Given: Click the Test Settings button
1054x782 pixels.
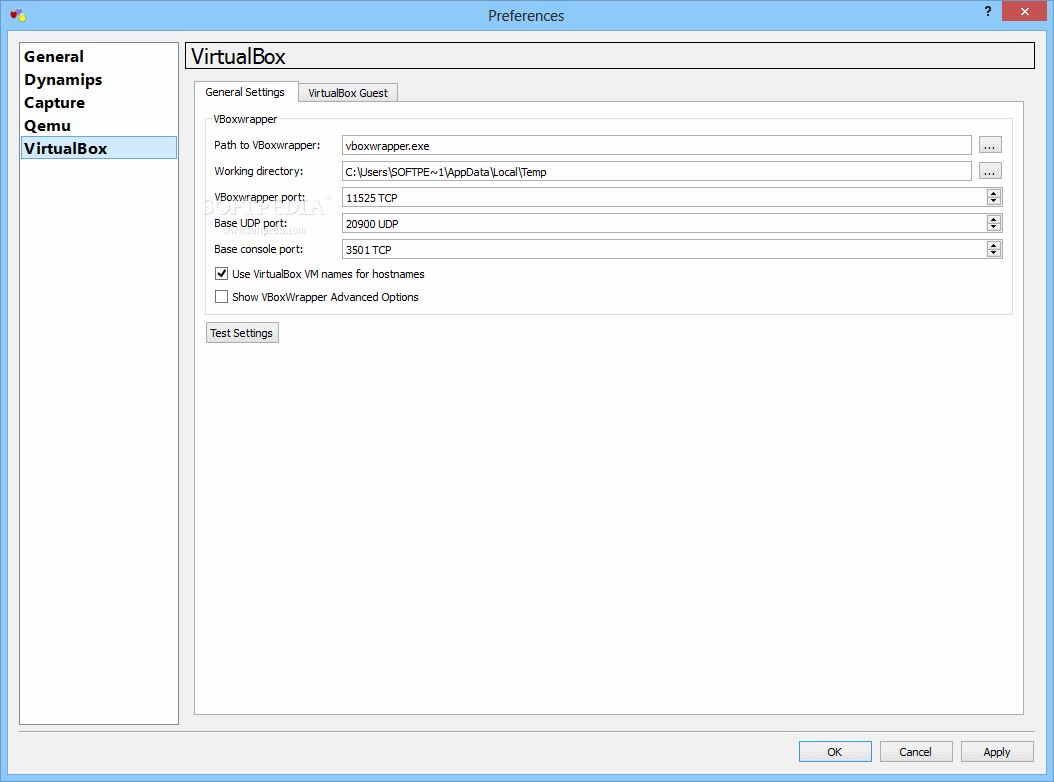Looking at the screenshot, I should click(x=242, y=333).
